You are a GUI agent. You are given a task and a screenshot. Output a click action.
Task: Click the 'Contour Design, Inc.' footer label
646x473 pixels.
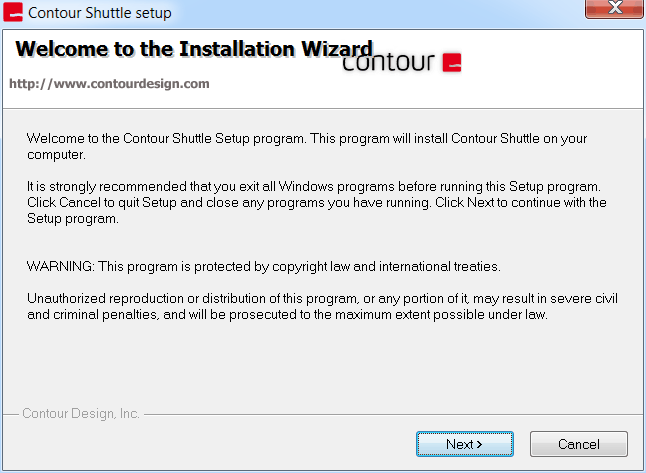(81, 413)
